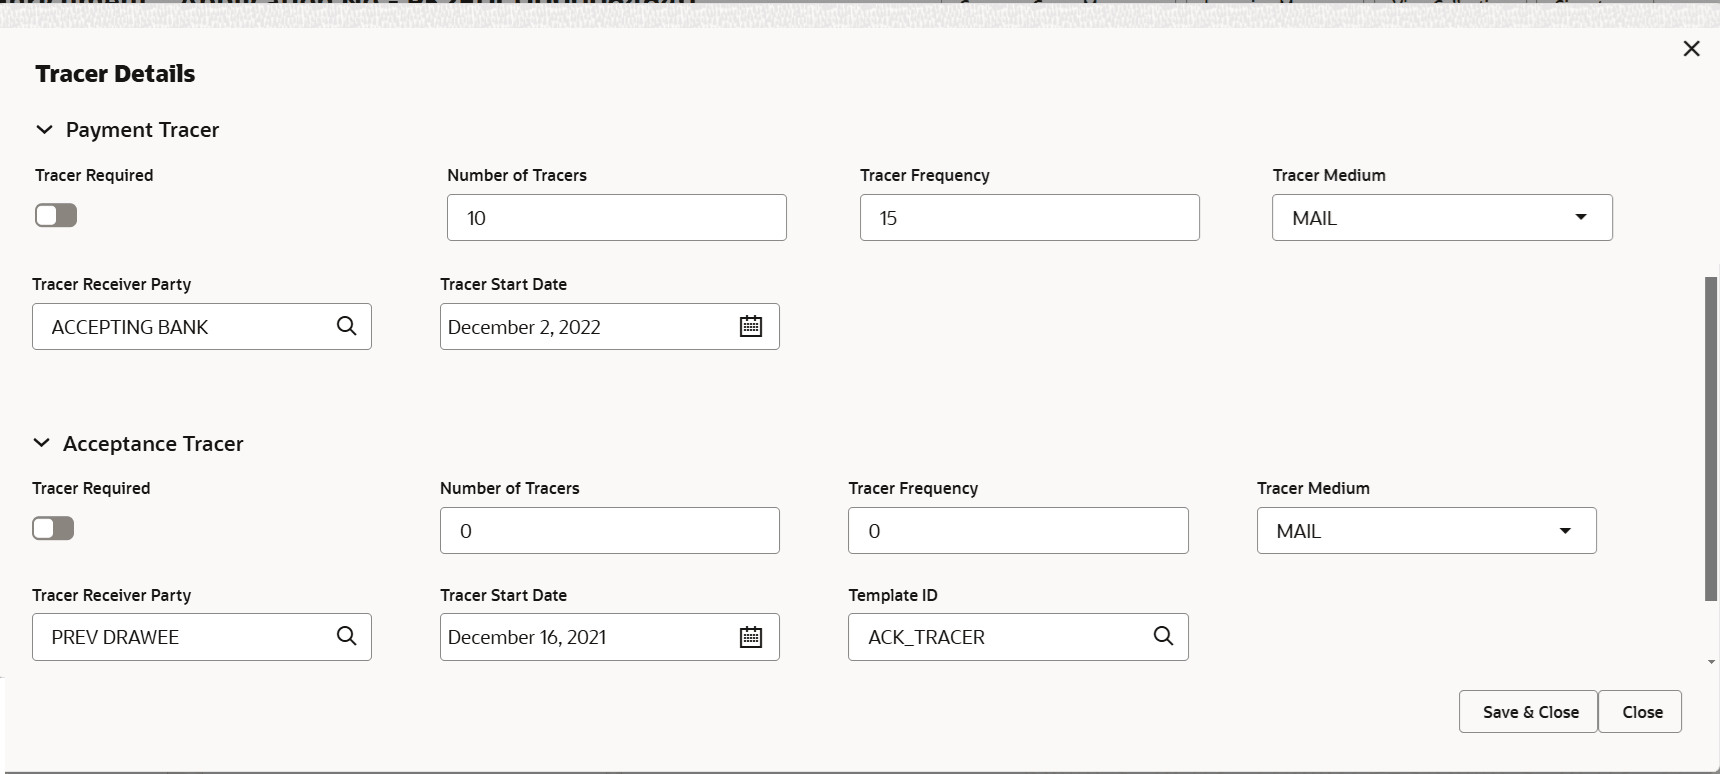Collapse the Payment Tracer section
The width and height of the screenshot is (1720, 774).
click(44, 130)
